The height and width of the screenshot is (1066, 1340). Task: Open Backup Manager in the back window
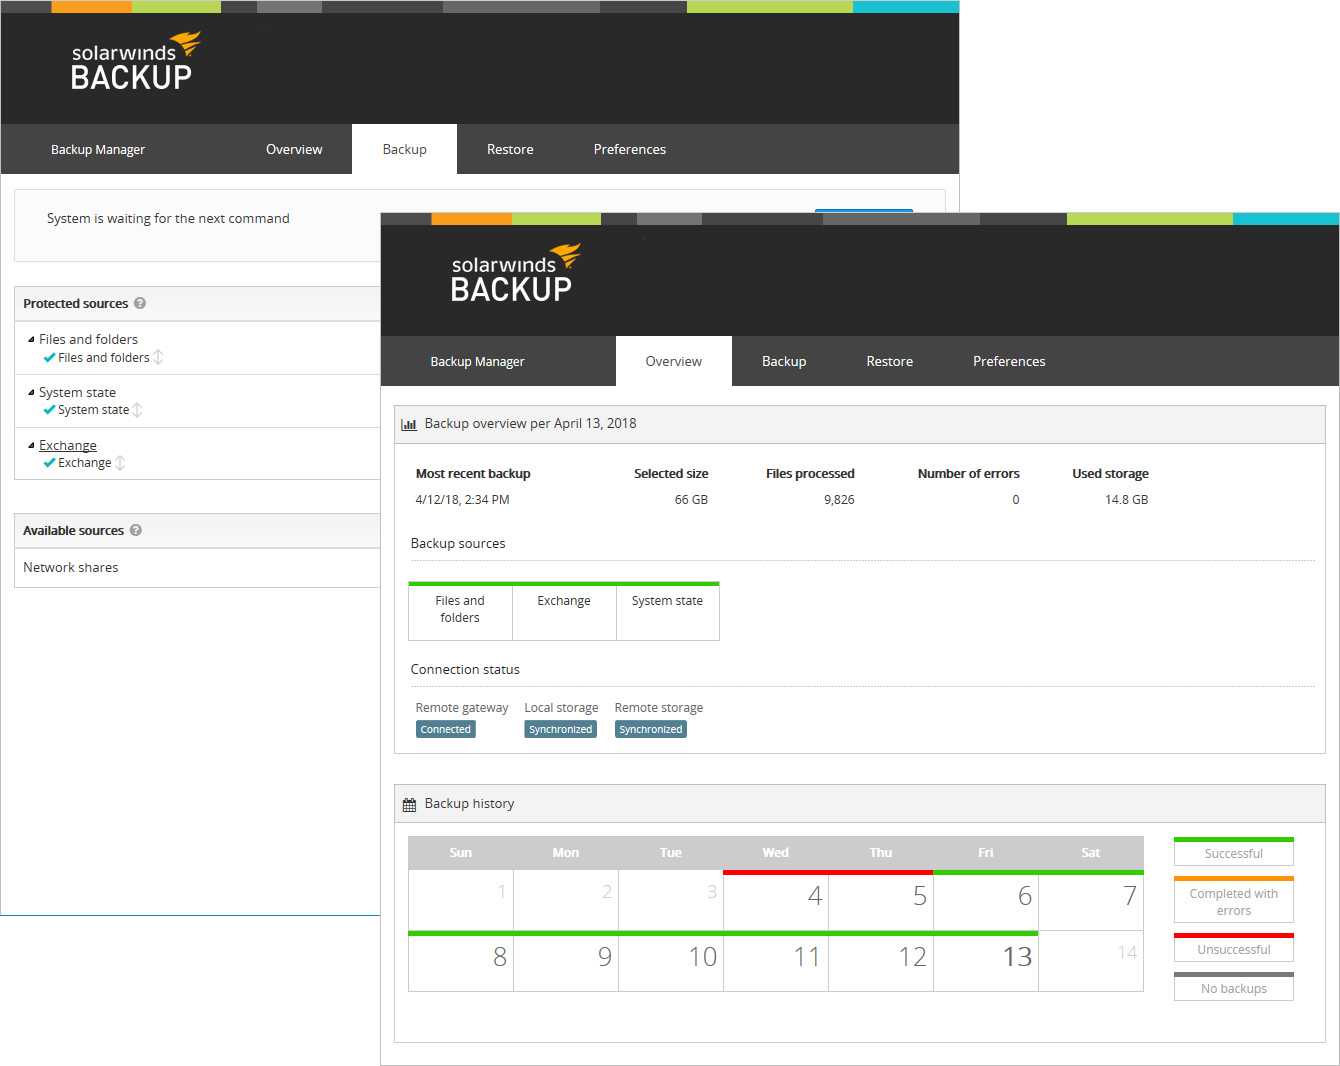click(98, 149)
